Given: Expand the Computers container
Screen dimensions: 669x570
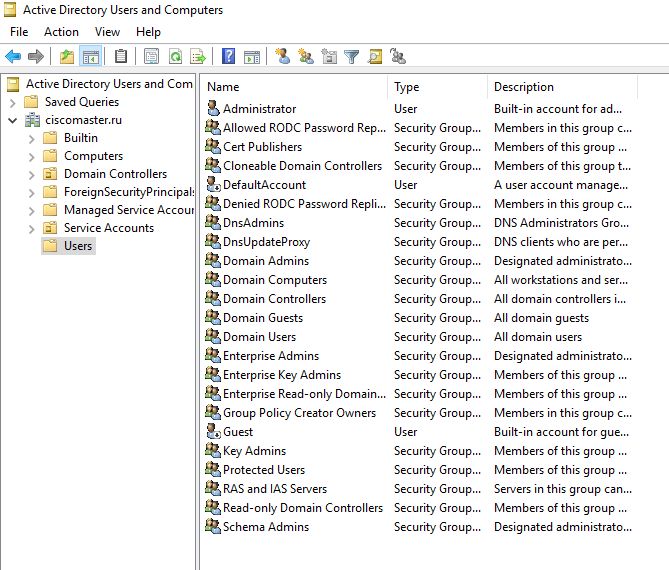Looking at the screenshot, I should click(32, 157).
